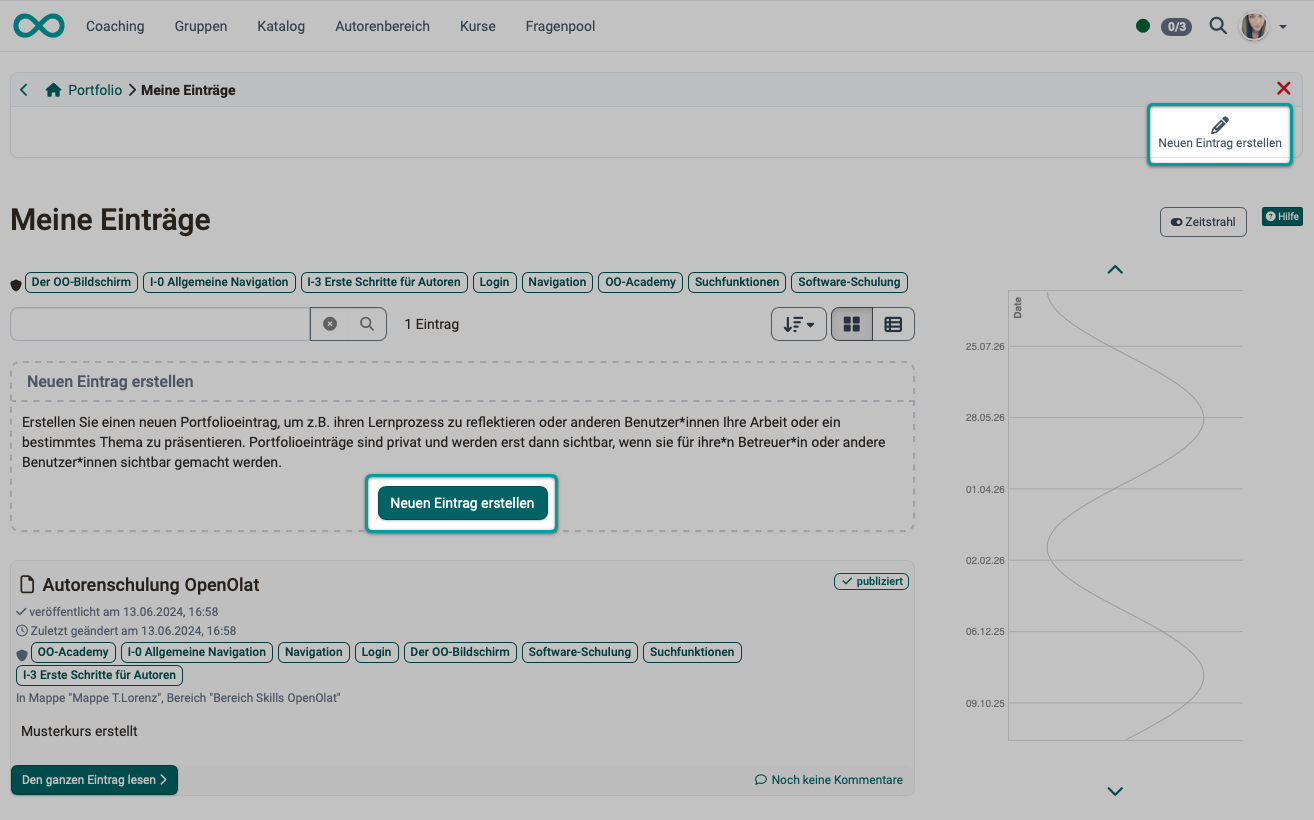Toggle the Zeitstrahl switch

tap(1203, 222)
